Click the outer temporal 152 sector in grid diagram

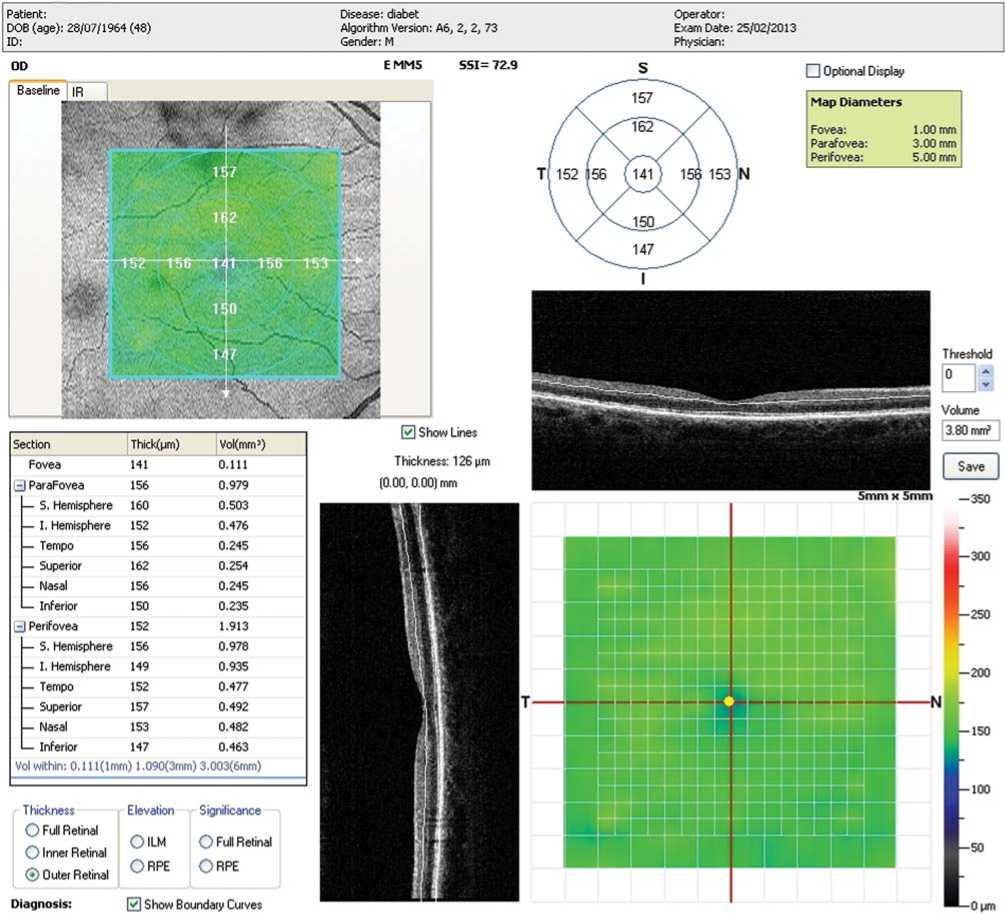[567, 174]
